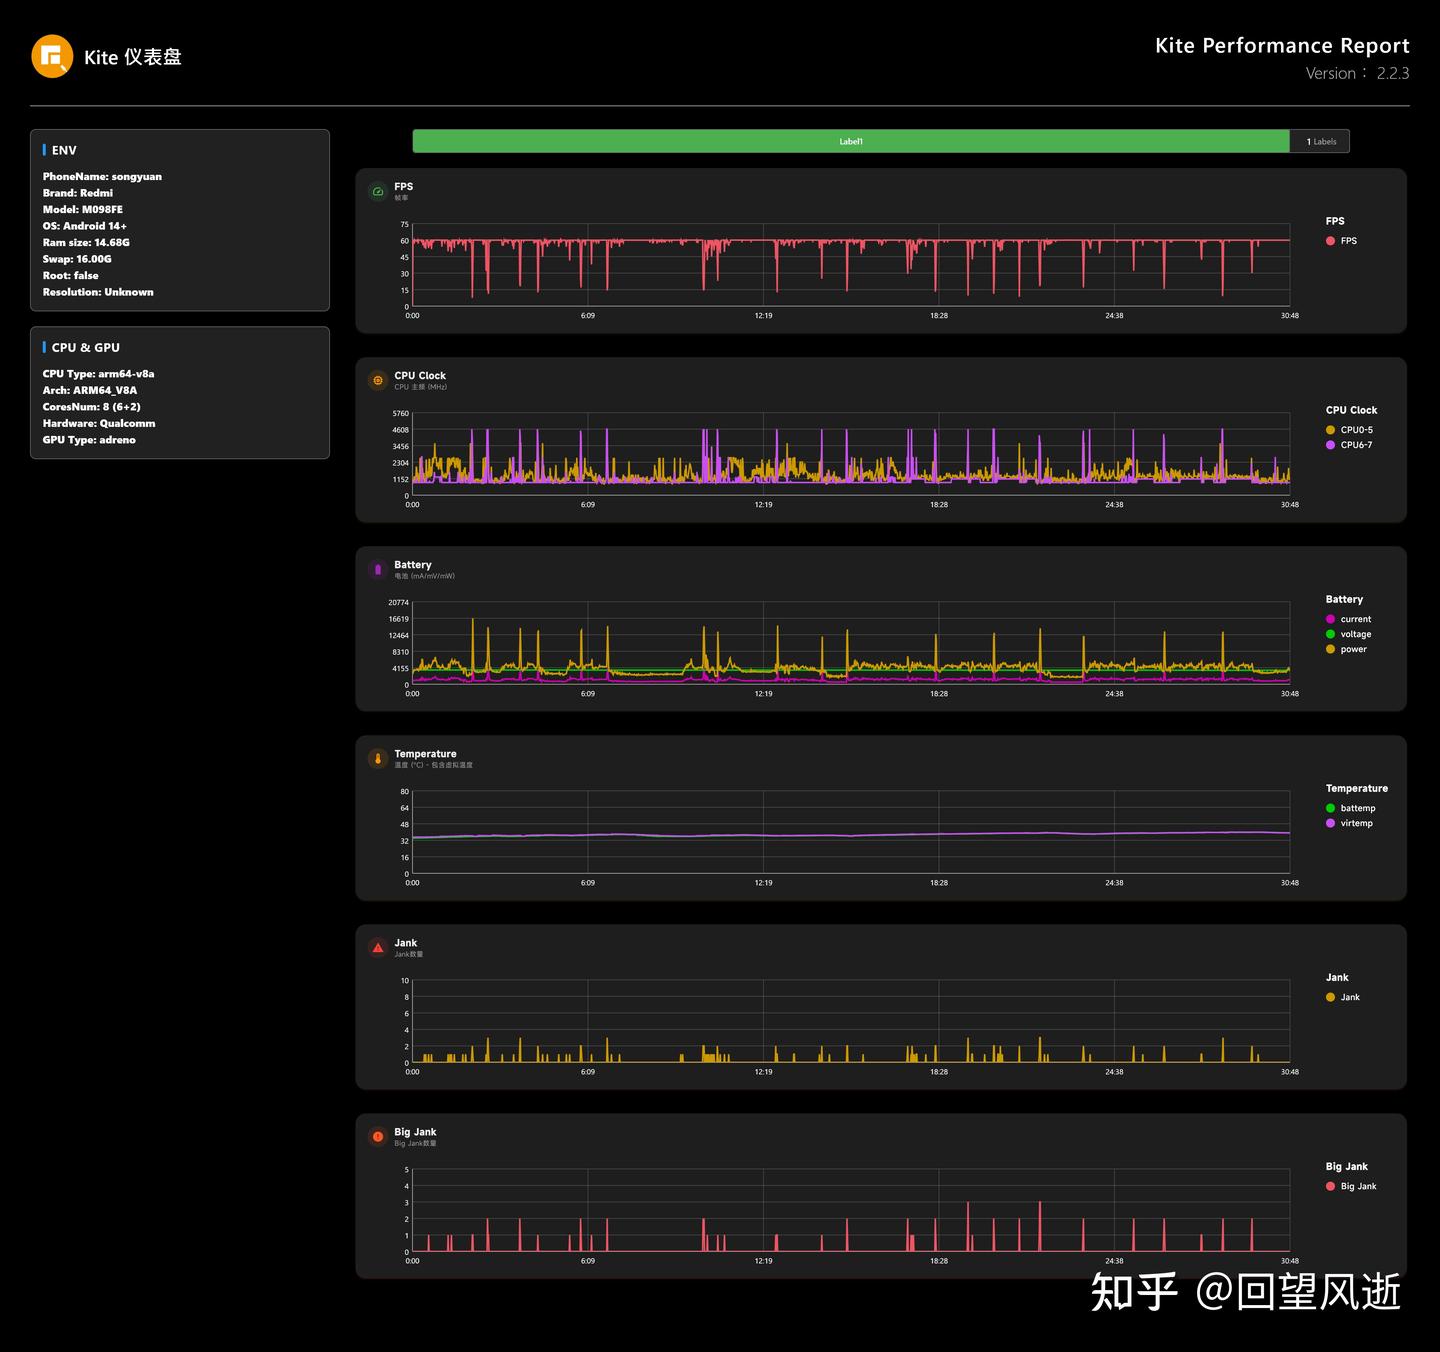The image size is (1440, 1352).
Task: Click the Temperature thermometer icon
Action: coord(378,758)
